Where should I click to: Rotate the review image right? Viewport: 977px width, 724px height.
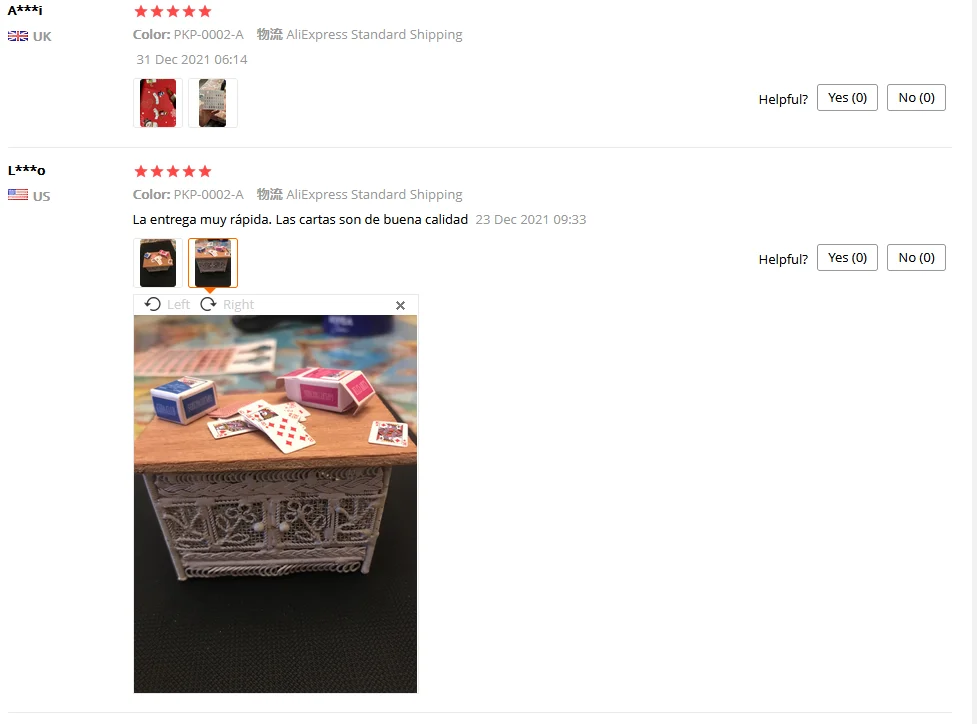point(208,304)
